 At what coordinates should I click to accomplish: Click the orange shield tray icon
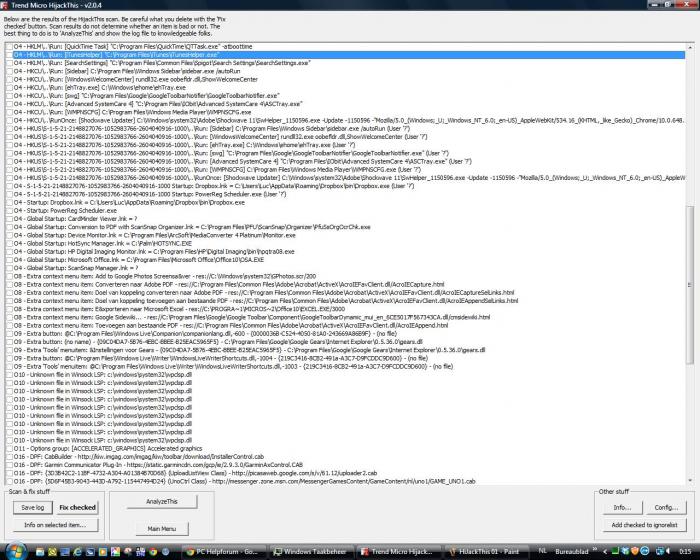[x=635, y=552]
